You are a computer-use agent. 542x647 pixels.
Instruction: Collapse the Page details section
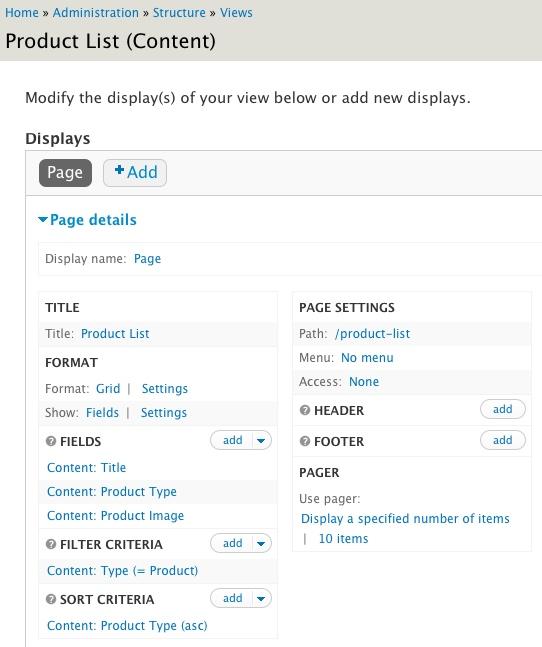pyautogui.click(x=87, y=220)
